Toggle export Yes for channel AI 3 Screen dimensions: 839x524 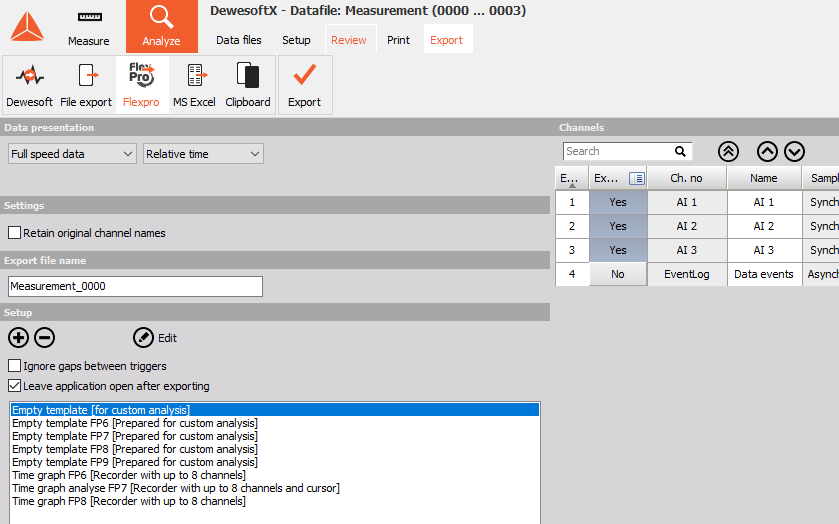(618, 250)
